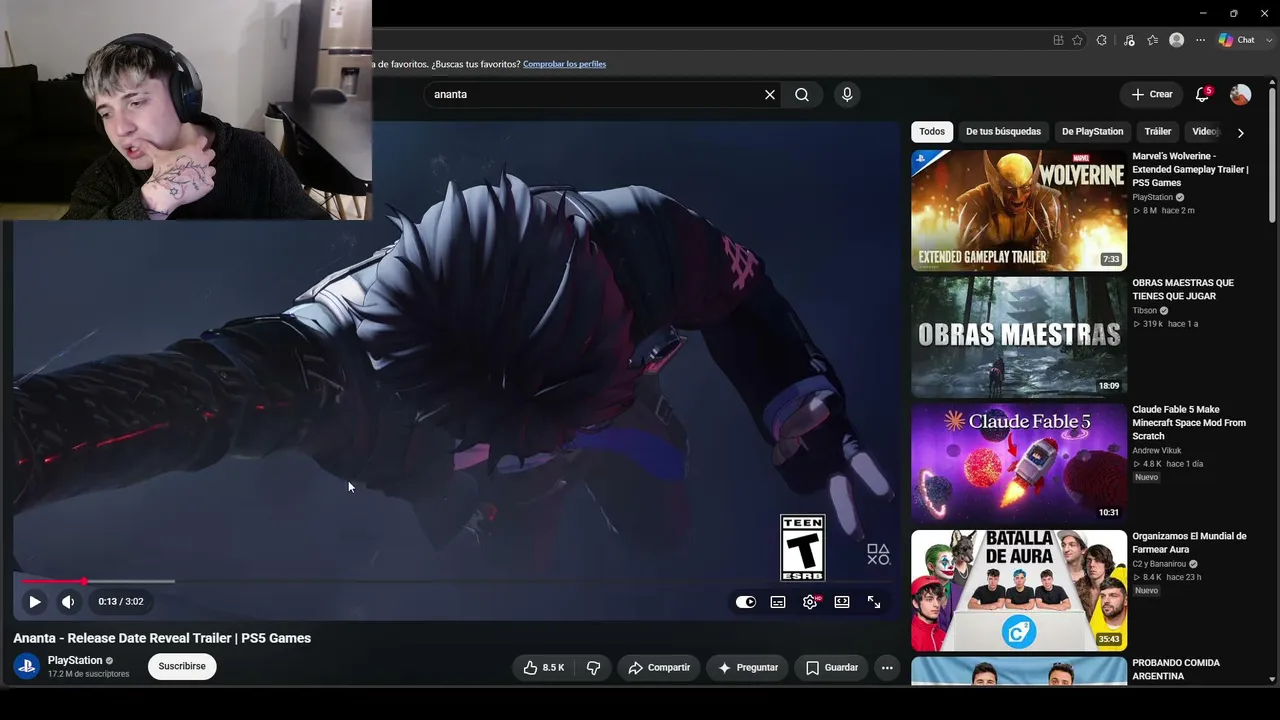Select the 'Todos' filter chip
1280x720 pixels.
(932, 132)
